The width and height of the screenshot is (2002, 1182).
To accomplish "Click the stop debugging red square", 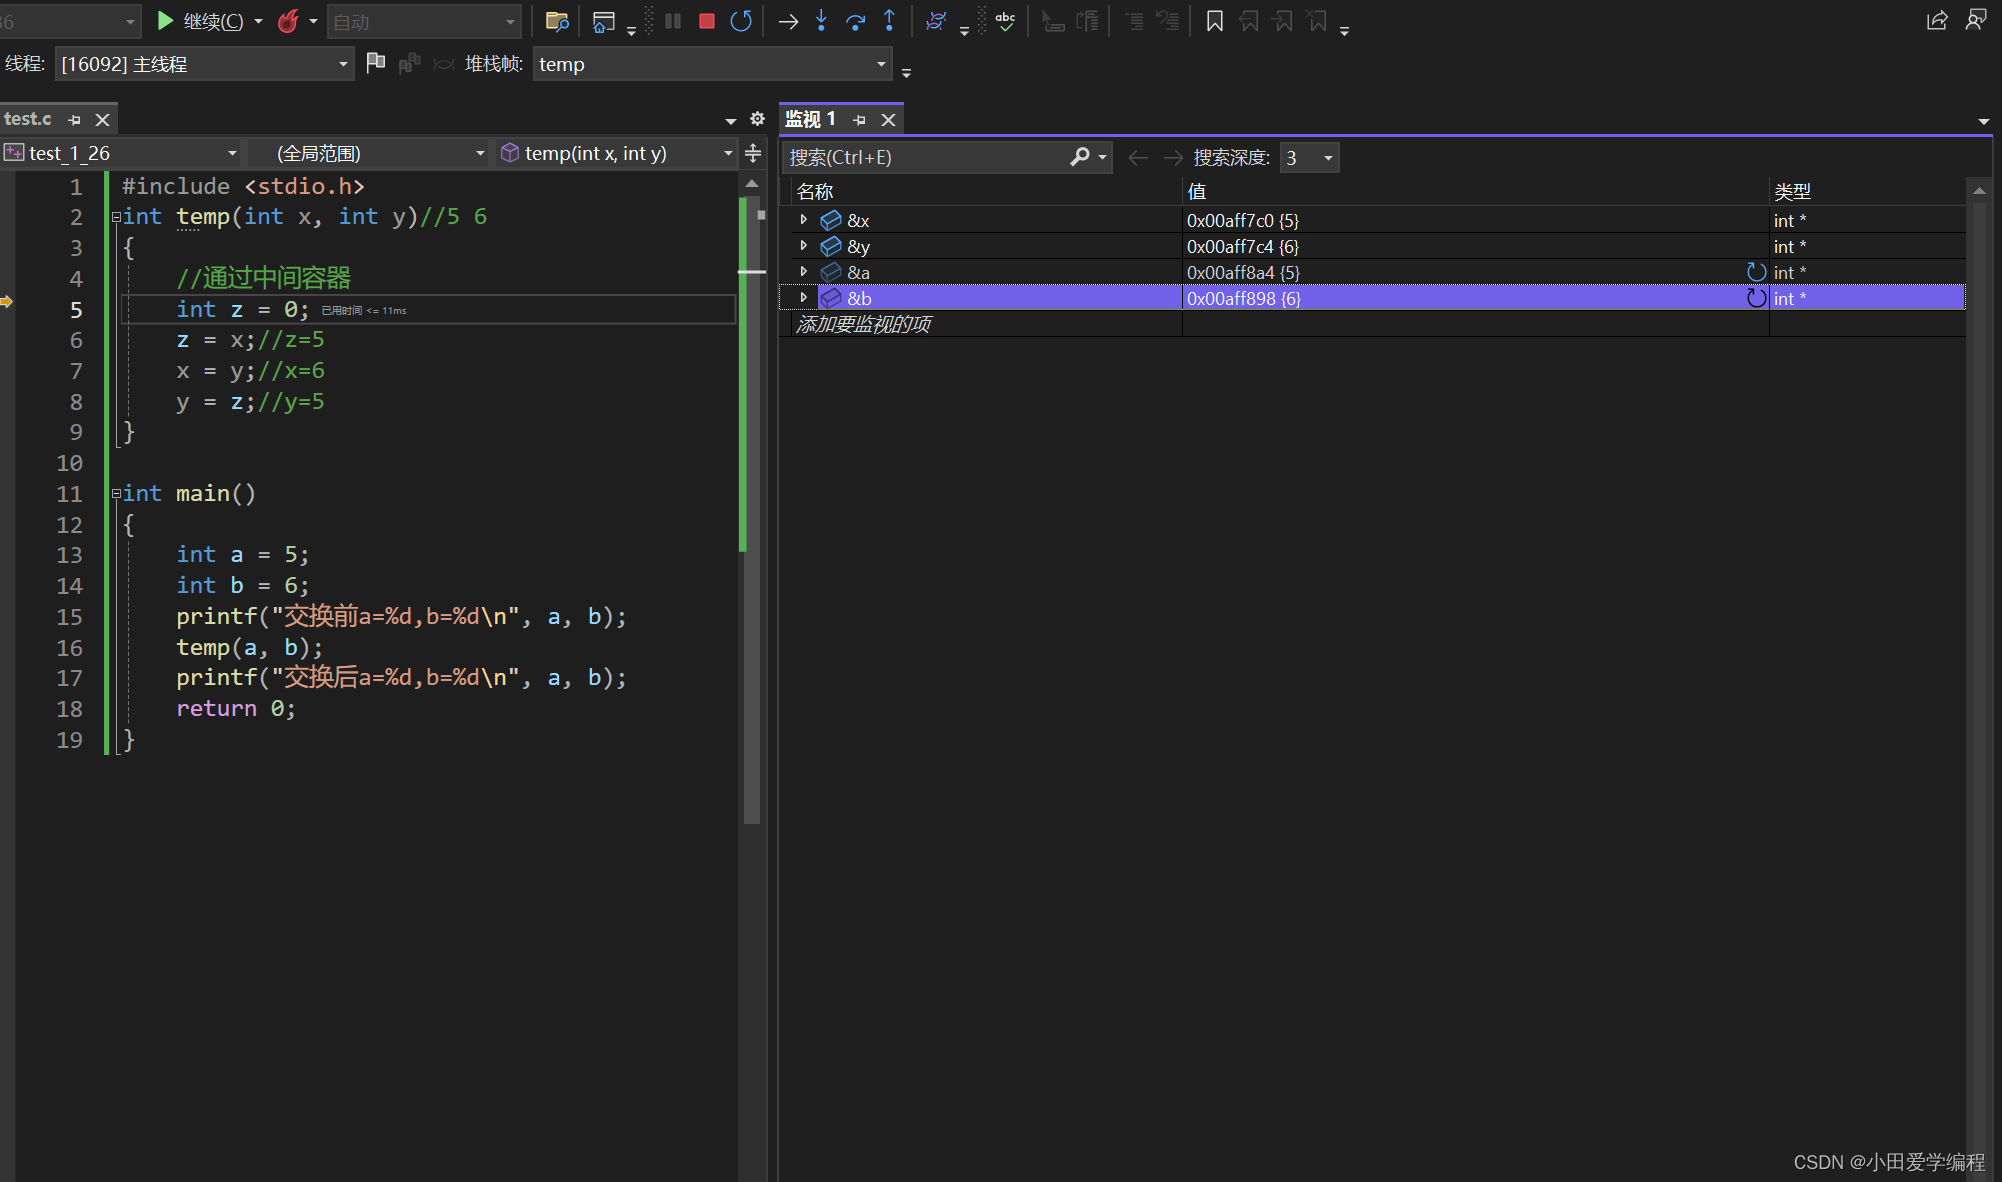I will (x=706, y=21).
